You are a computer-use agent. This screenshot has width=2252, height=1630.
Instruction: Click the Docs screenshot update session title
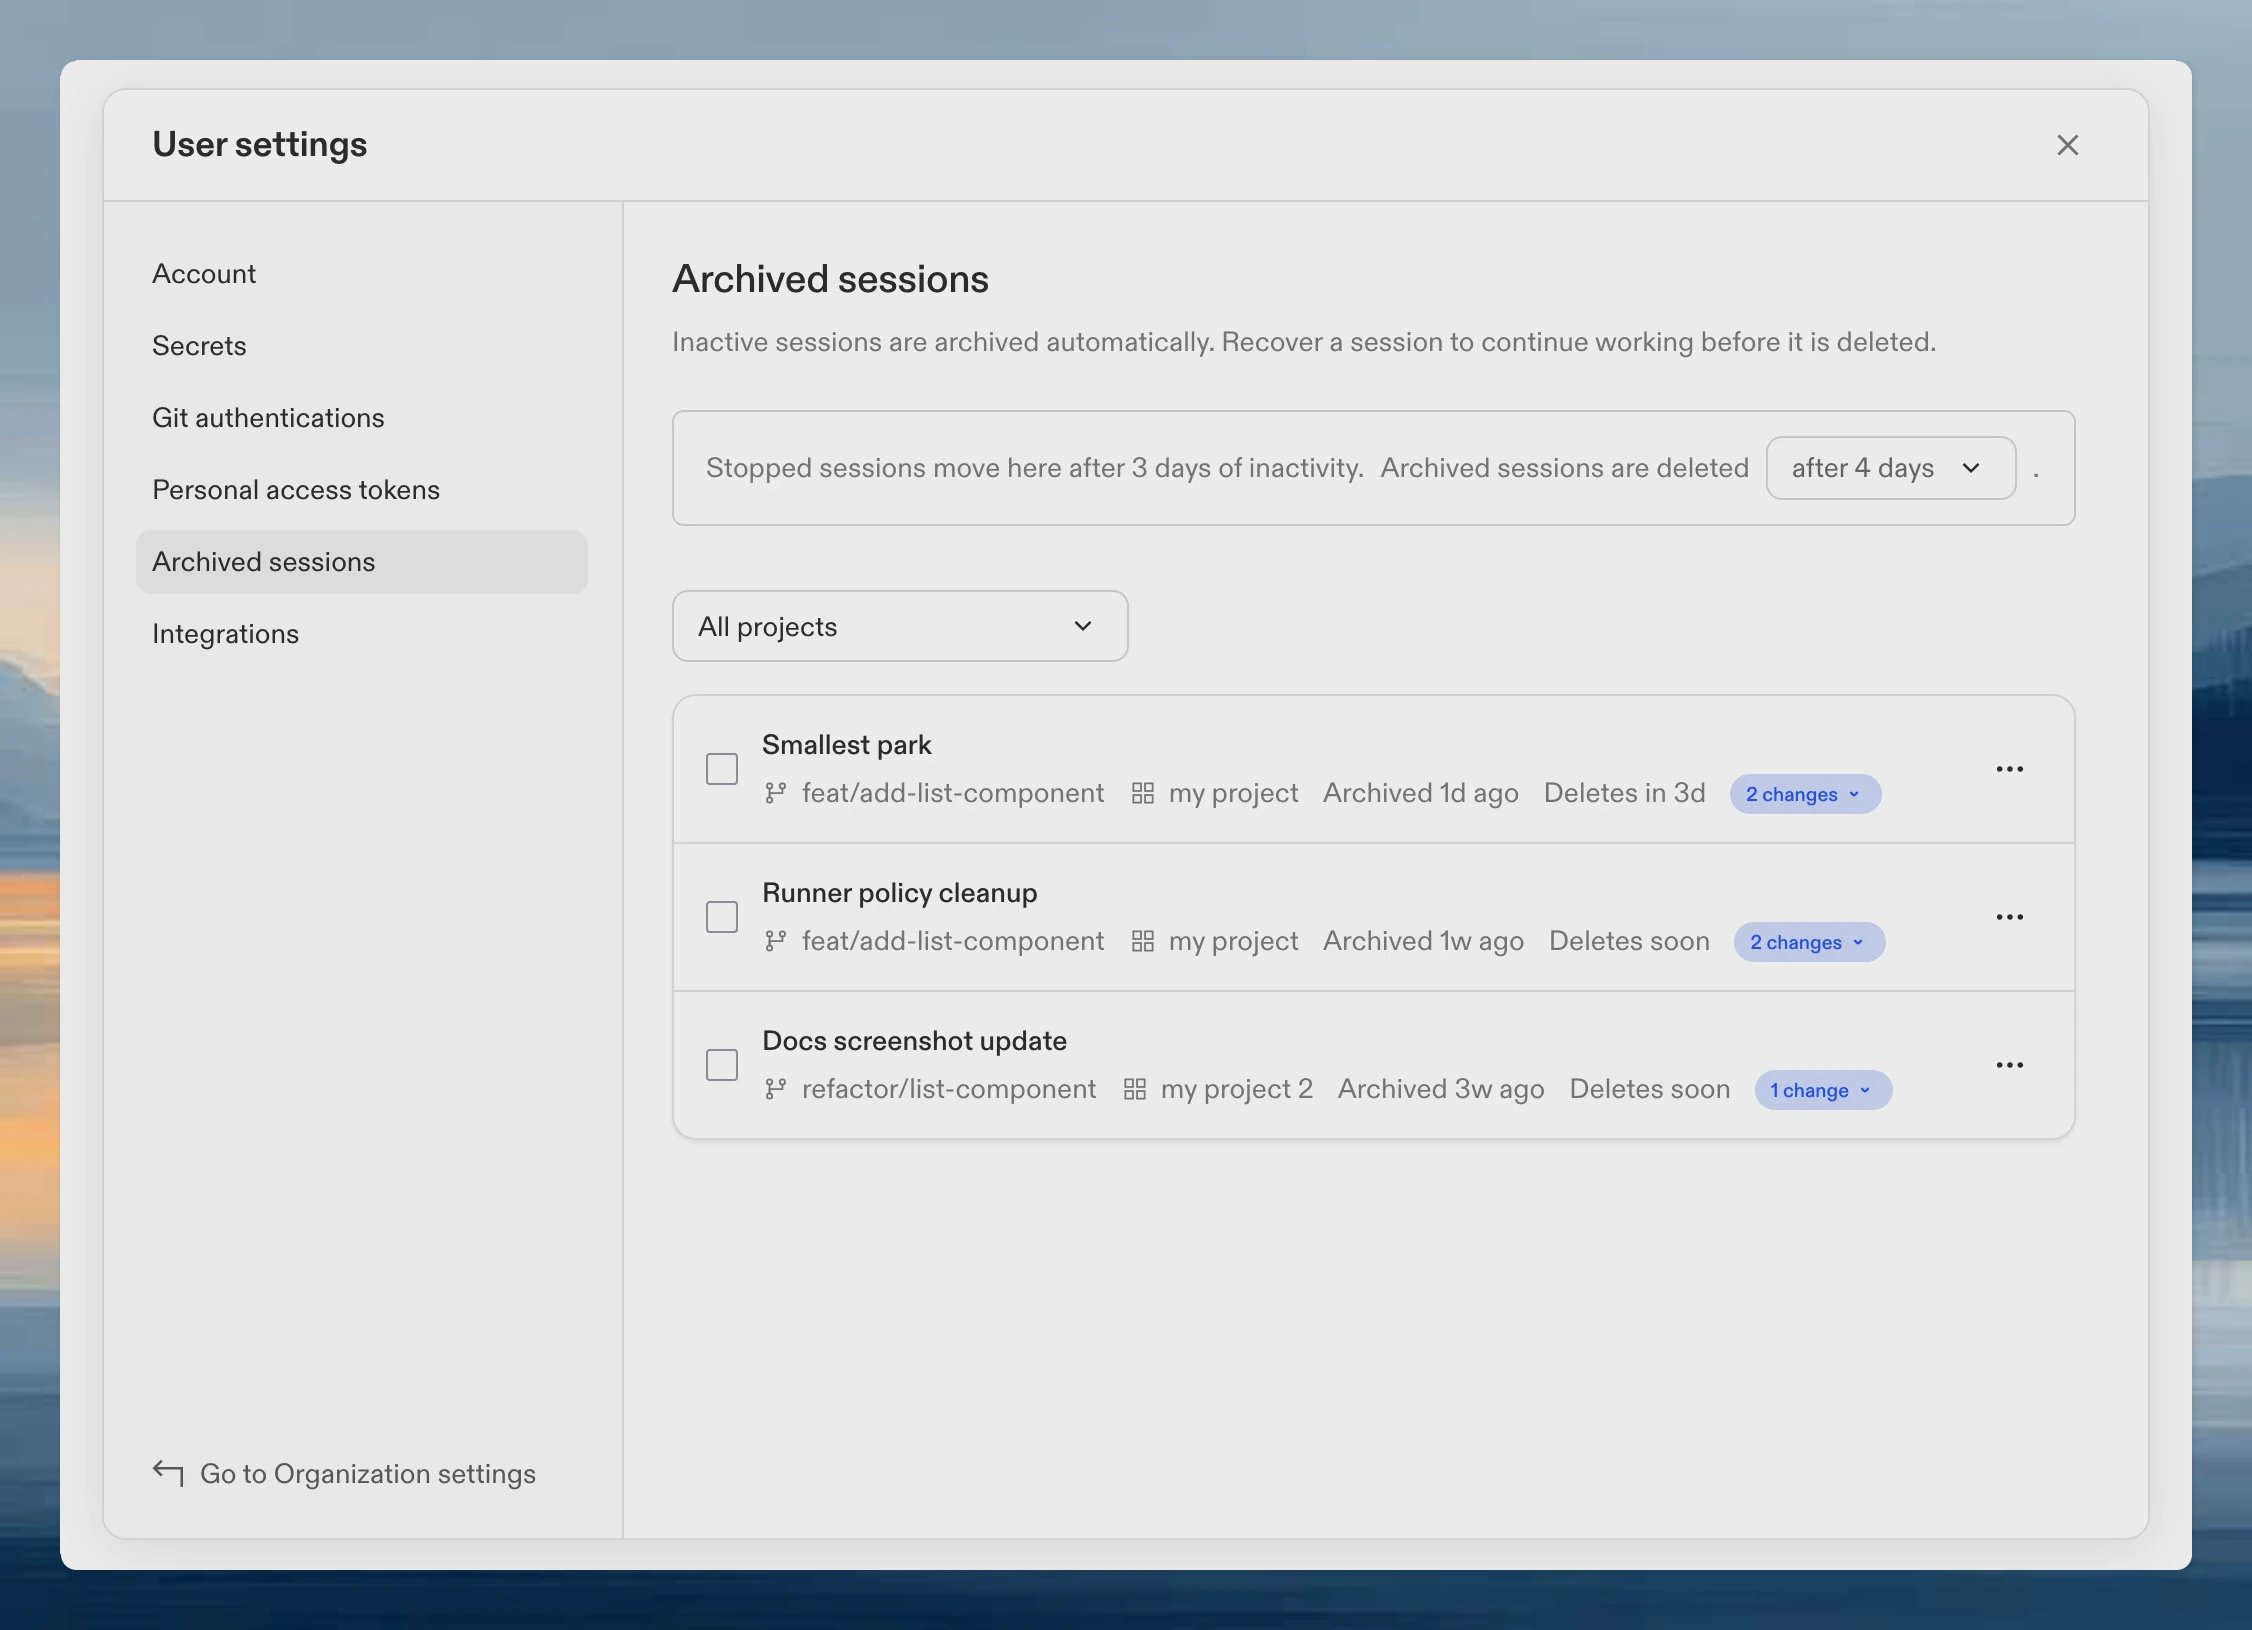pos(914,1041)
